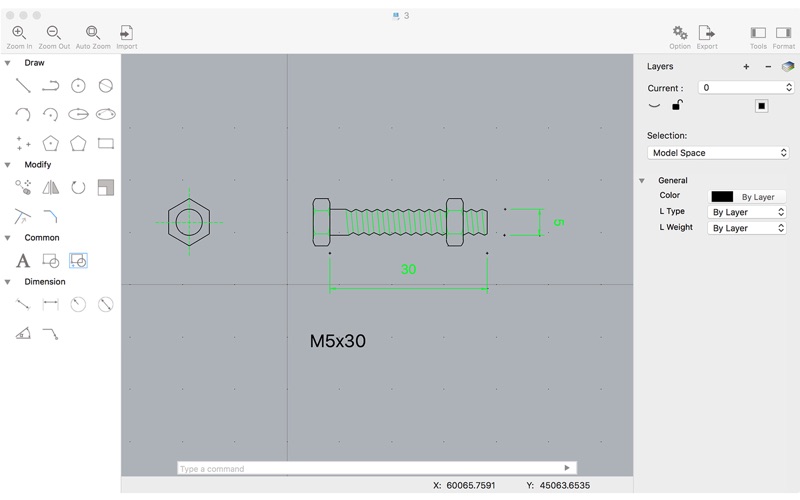Viewport: 800px width, 500px height.
Task: Select the center-point Arc tool
Action: pyautogui.click(x=51, y=114)
